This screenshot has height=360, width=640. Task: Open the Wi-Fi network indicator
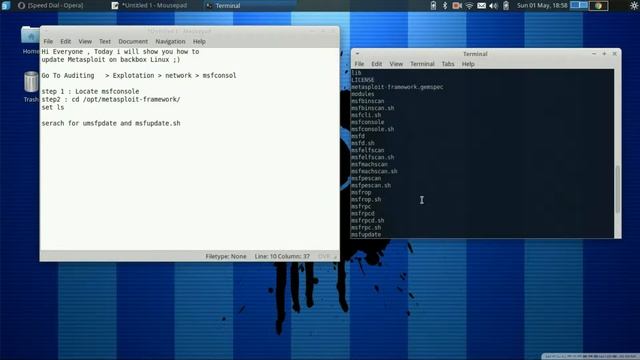[469, 5]
